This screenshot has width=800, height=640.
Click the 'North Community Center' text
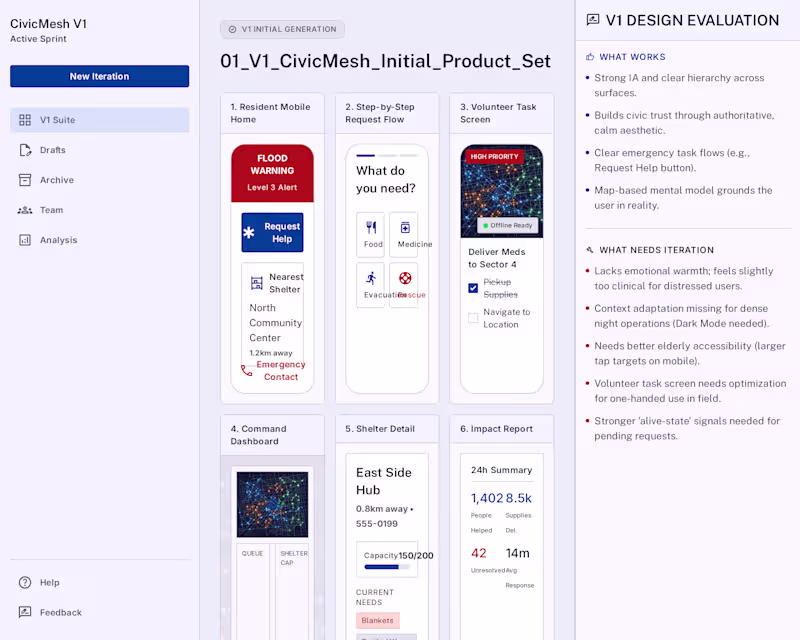[x=276, y=323]
